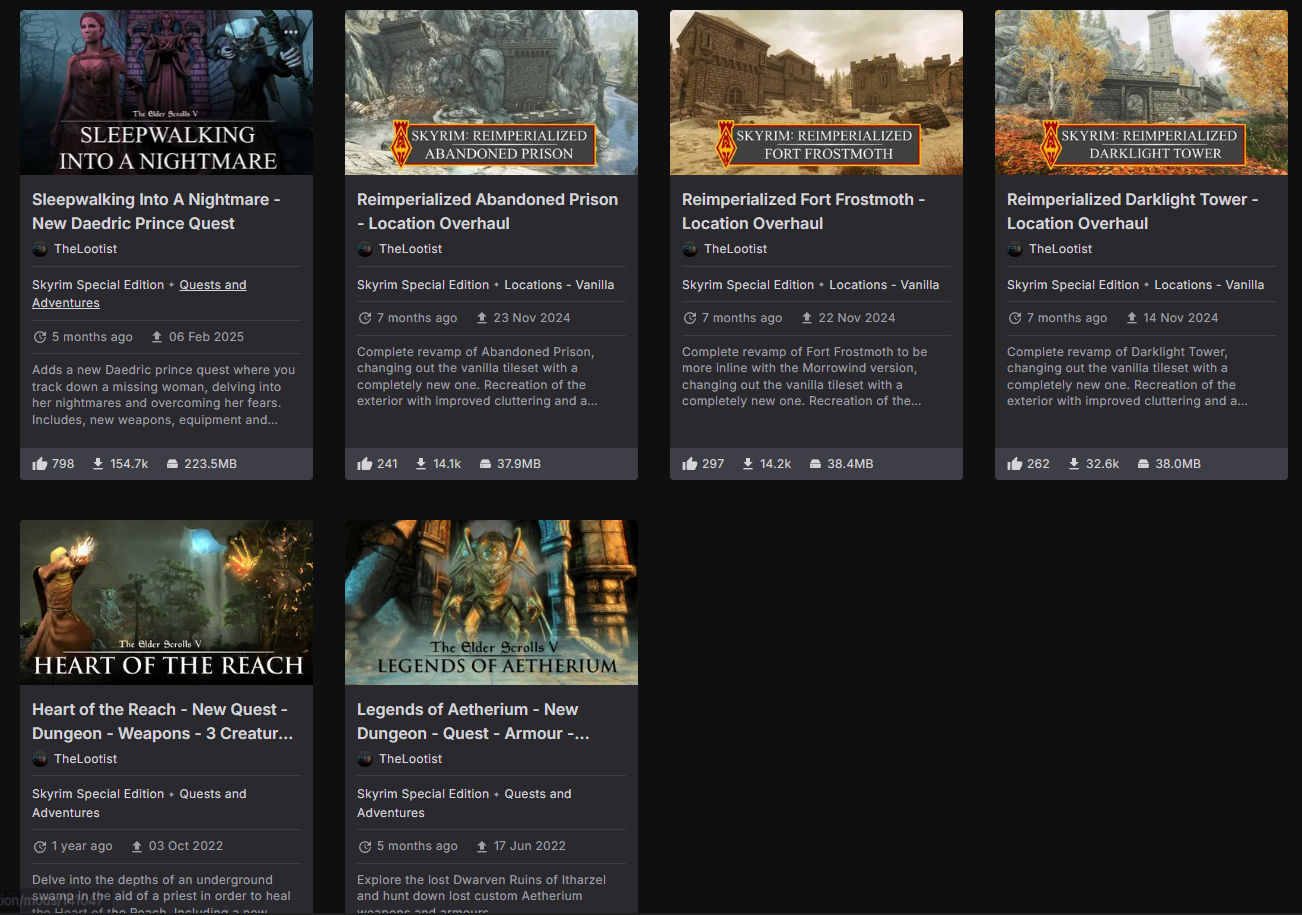Click the file size icon next to 223.5MB
Viewport: 1302px width, 915px height.
click(172, 464)
